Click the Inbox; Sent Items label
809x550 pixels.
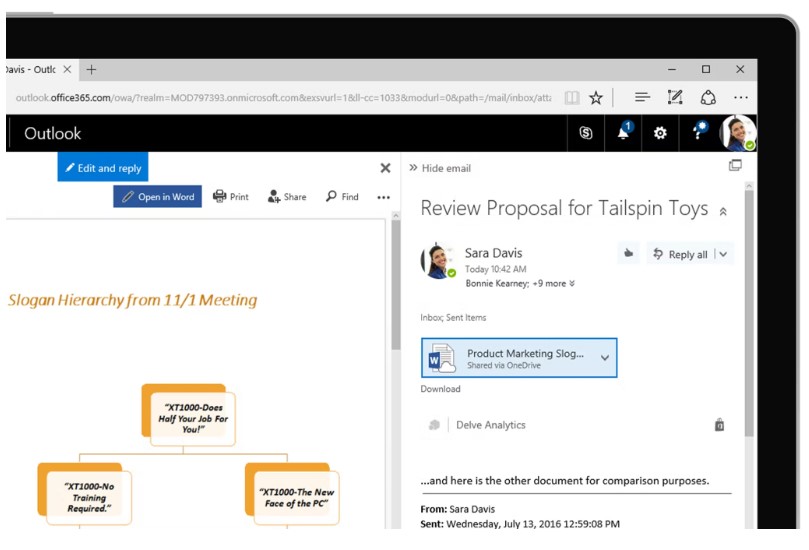453,317
